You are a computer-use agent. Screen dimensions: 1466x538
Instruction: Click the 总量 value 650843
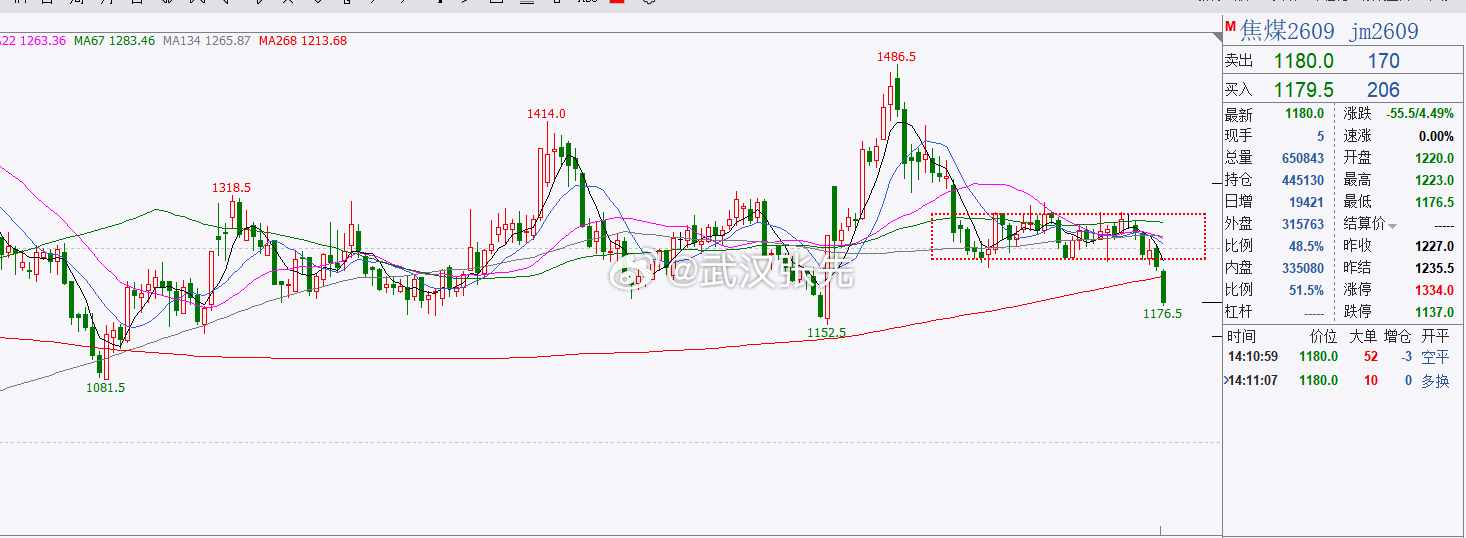(x=1303, y=158)
